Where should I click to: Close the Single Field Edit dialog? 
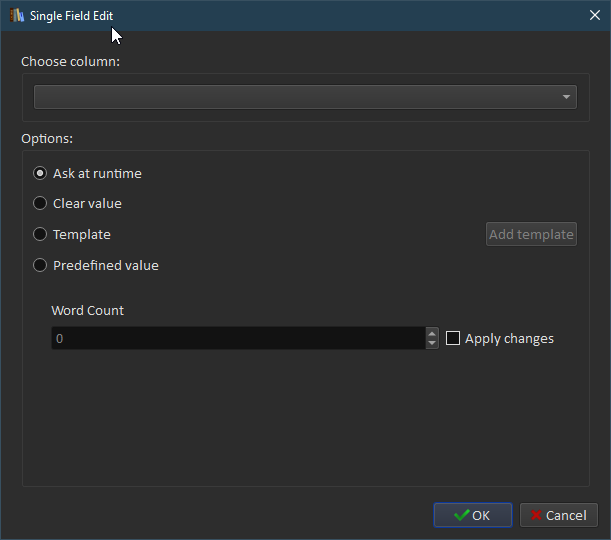[594, 15]
